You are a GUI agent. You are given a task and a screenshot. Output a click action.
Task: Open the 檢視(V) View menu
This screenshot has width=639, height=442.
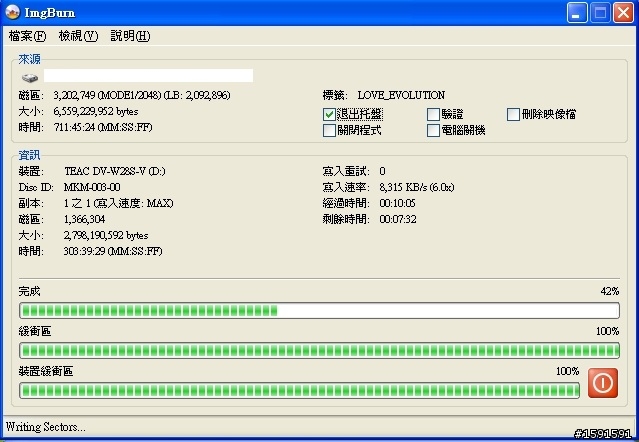[x=78, y=36]
